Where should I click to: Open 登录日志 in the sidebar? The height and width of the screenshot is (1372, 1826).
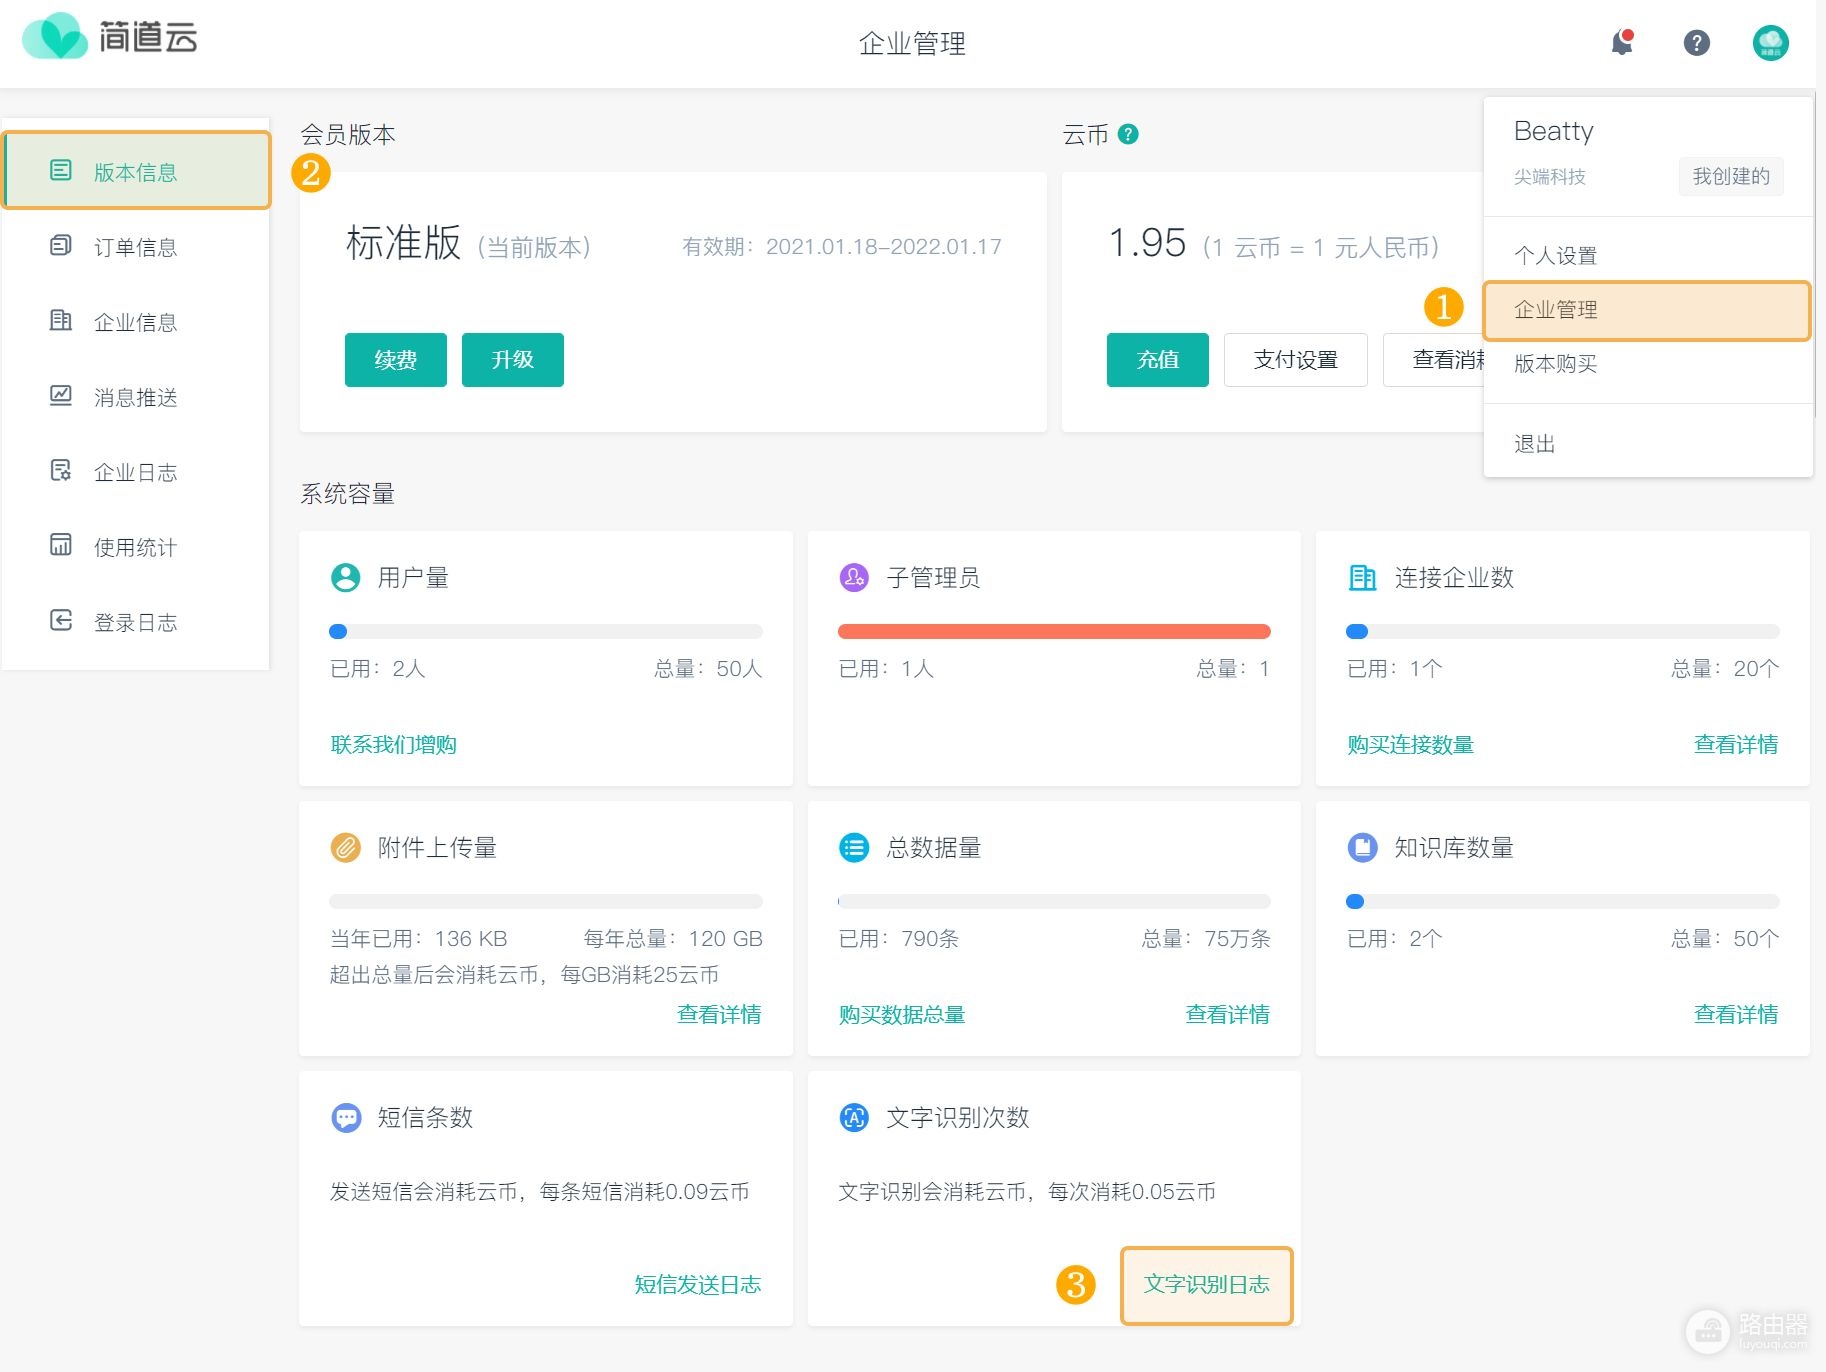point(136,622)
